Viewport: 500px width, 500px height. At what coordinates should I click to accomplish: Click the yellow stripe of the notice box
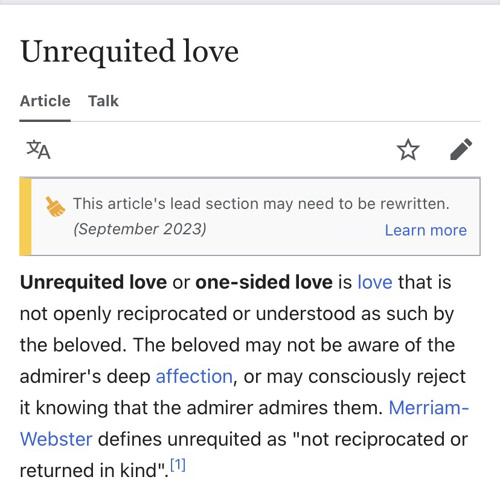pos(25,217)
